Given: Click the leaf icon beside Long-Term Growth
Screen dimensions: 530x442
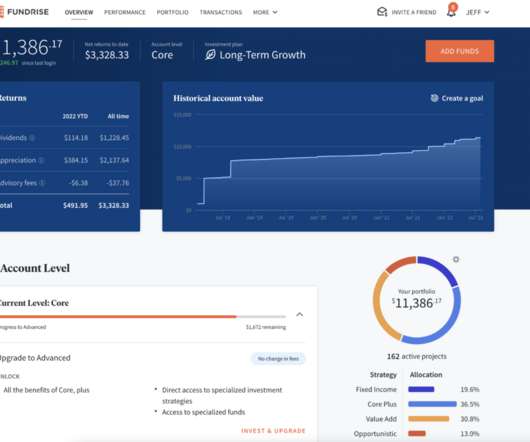Looking at the screenshot, I should point(210,55).
